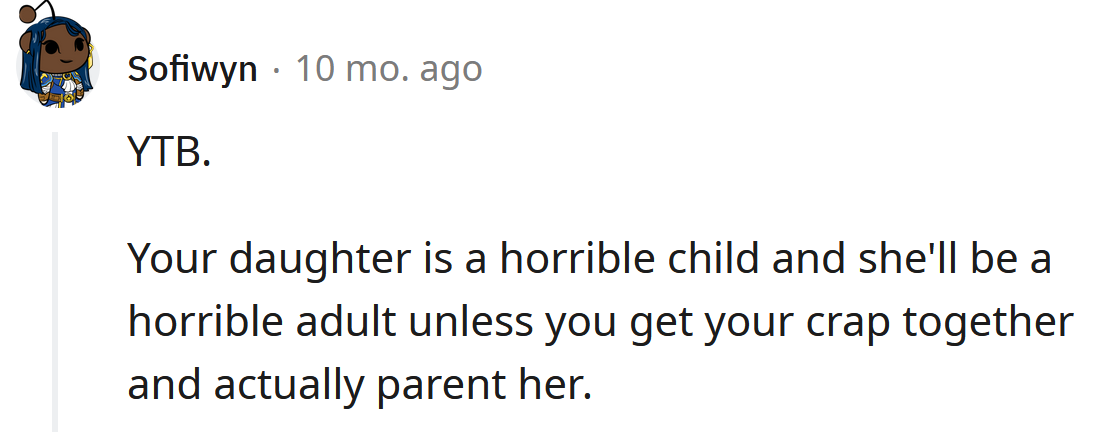This screenshot has width=1096, height=432.
Task: Click the word 'ago' in the timestamp
Action: 450,71
